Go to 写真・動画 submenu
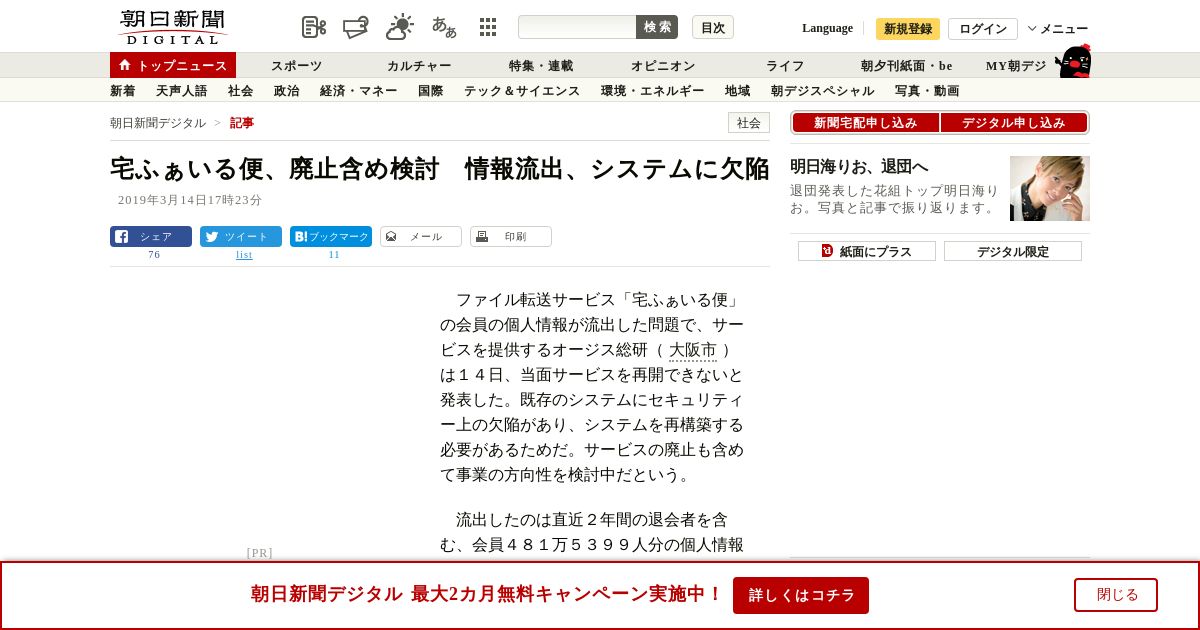The image size is (1200, 630). (927, 91)
